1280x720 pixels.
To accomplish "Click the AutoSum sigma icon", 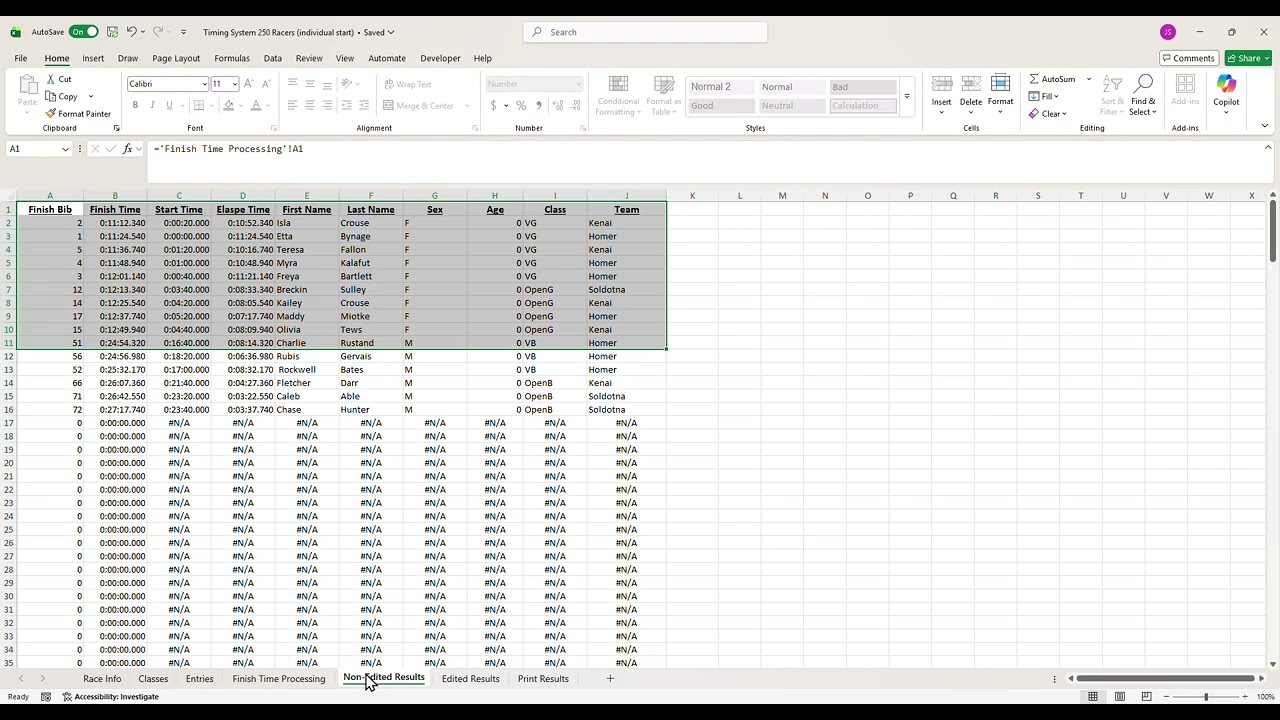I will pos(1034,79).
